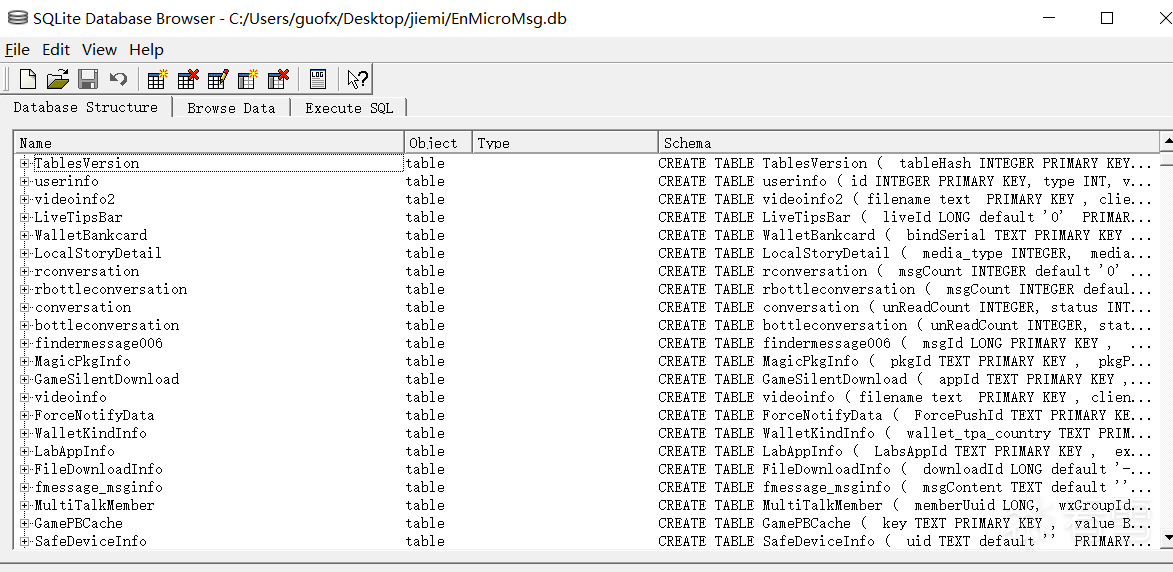The height and width of the screenshot is (572, 1173).
Task: Click 'table' object cell in LiveTipsBar row
Action: click(x=425, y=217)
